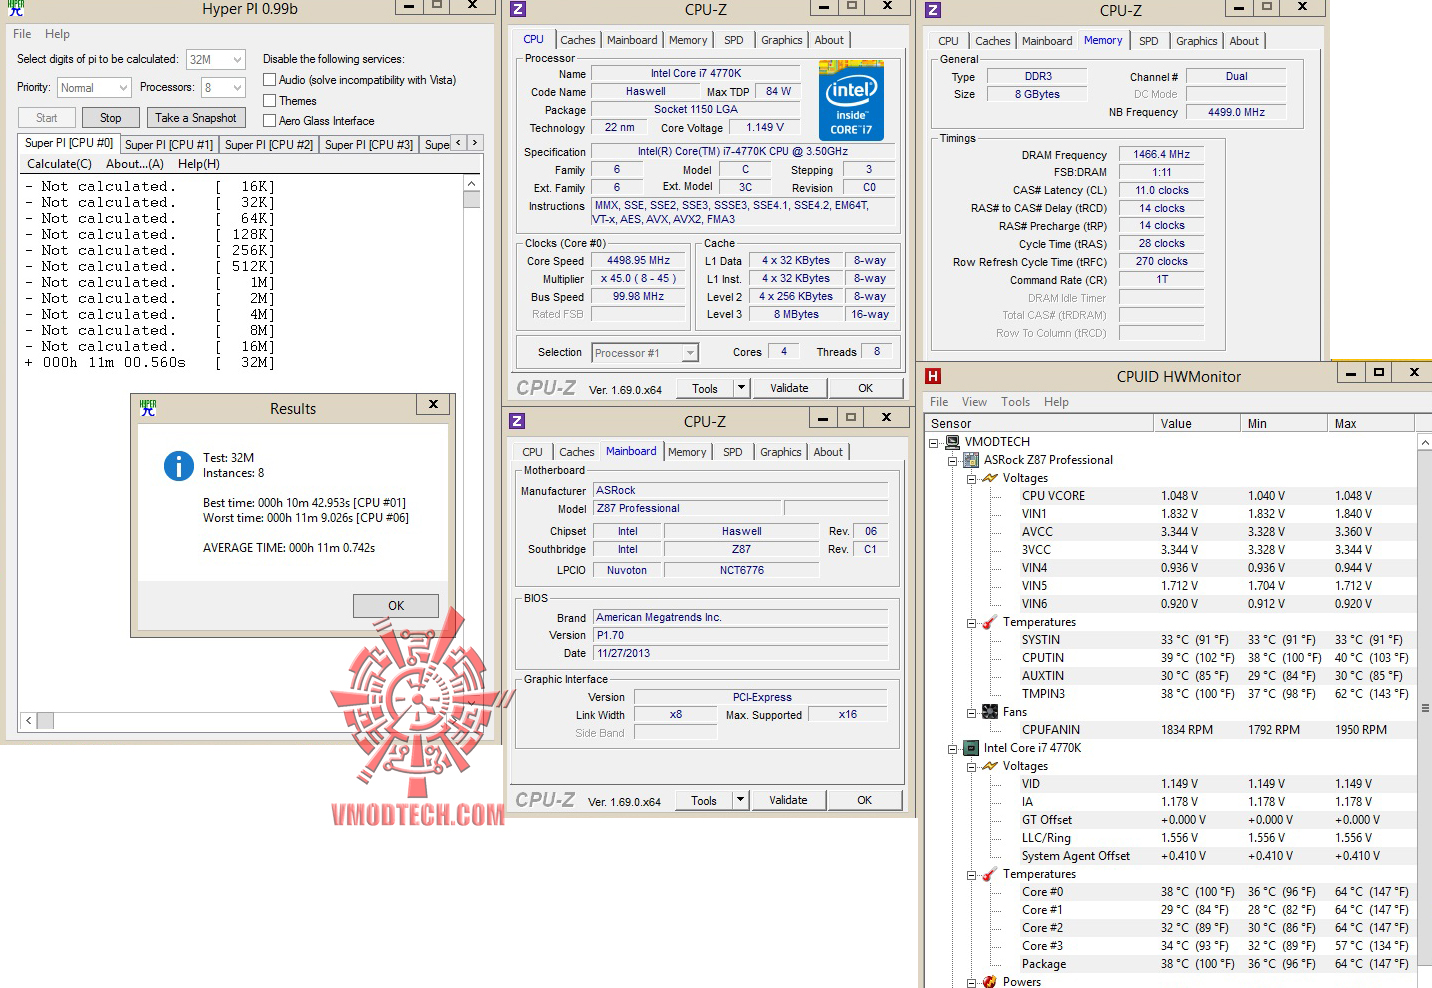Click the Voltages icon under Intel Core i7
Viewport: 1432px width, 988px height.
pyautogui.click(x=990, y=766)
